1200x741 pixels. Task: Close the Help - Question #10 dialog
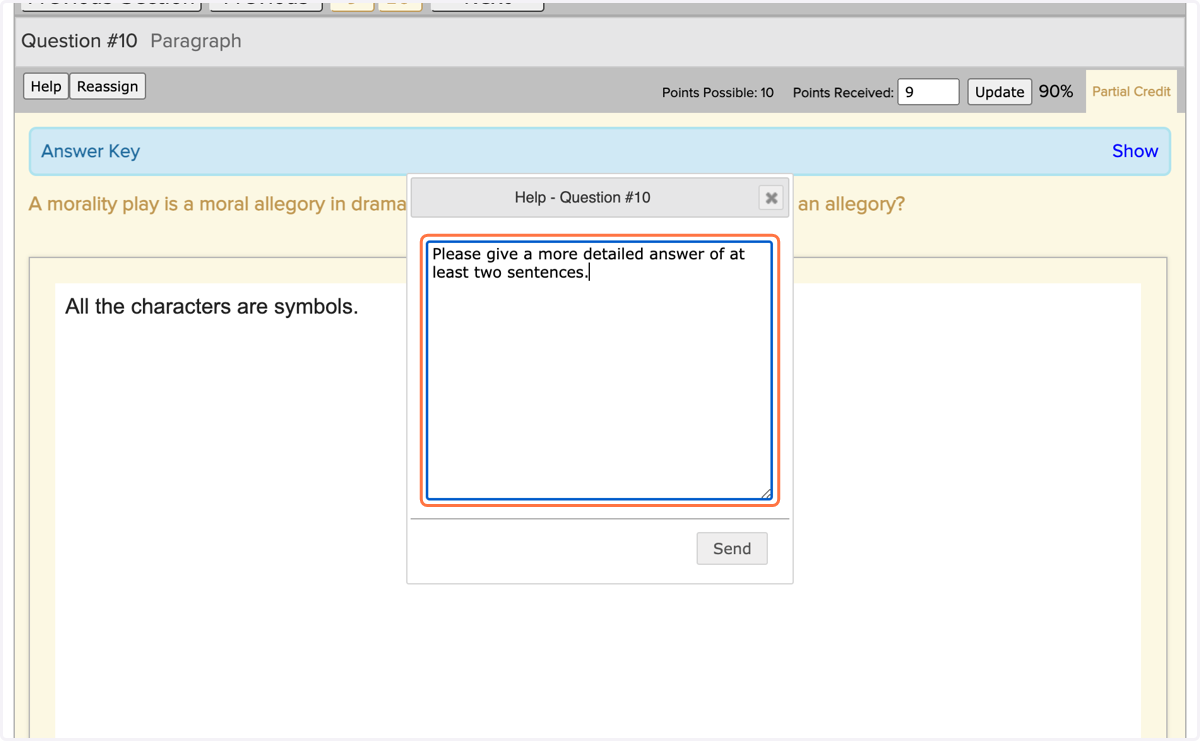tap(771, 198)
